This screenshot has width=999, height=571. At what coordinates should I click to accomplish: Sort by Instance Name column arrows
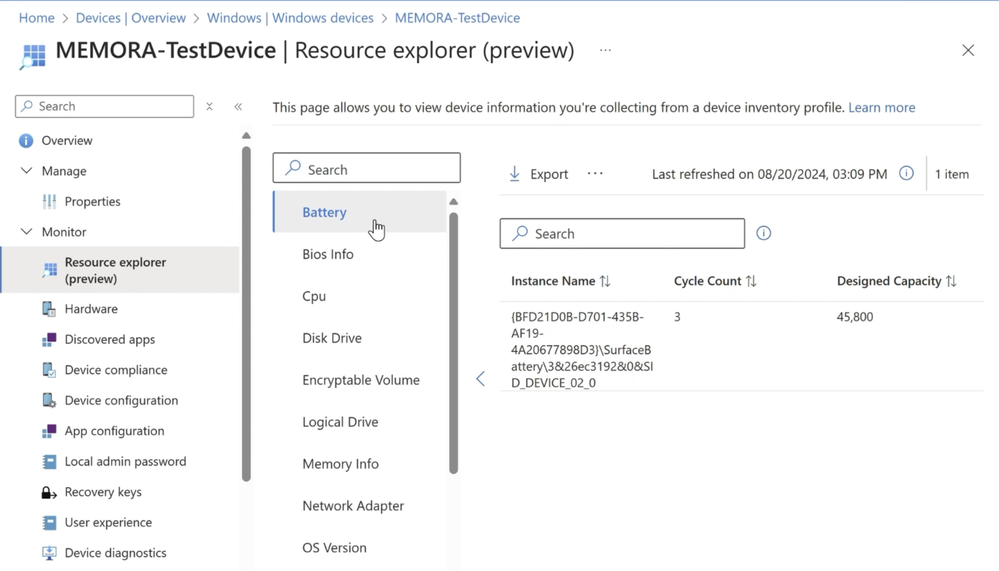coord(605,281)
